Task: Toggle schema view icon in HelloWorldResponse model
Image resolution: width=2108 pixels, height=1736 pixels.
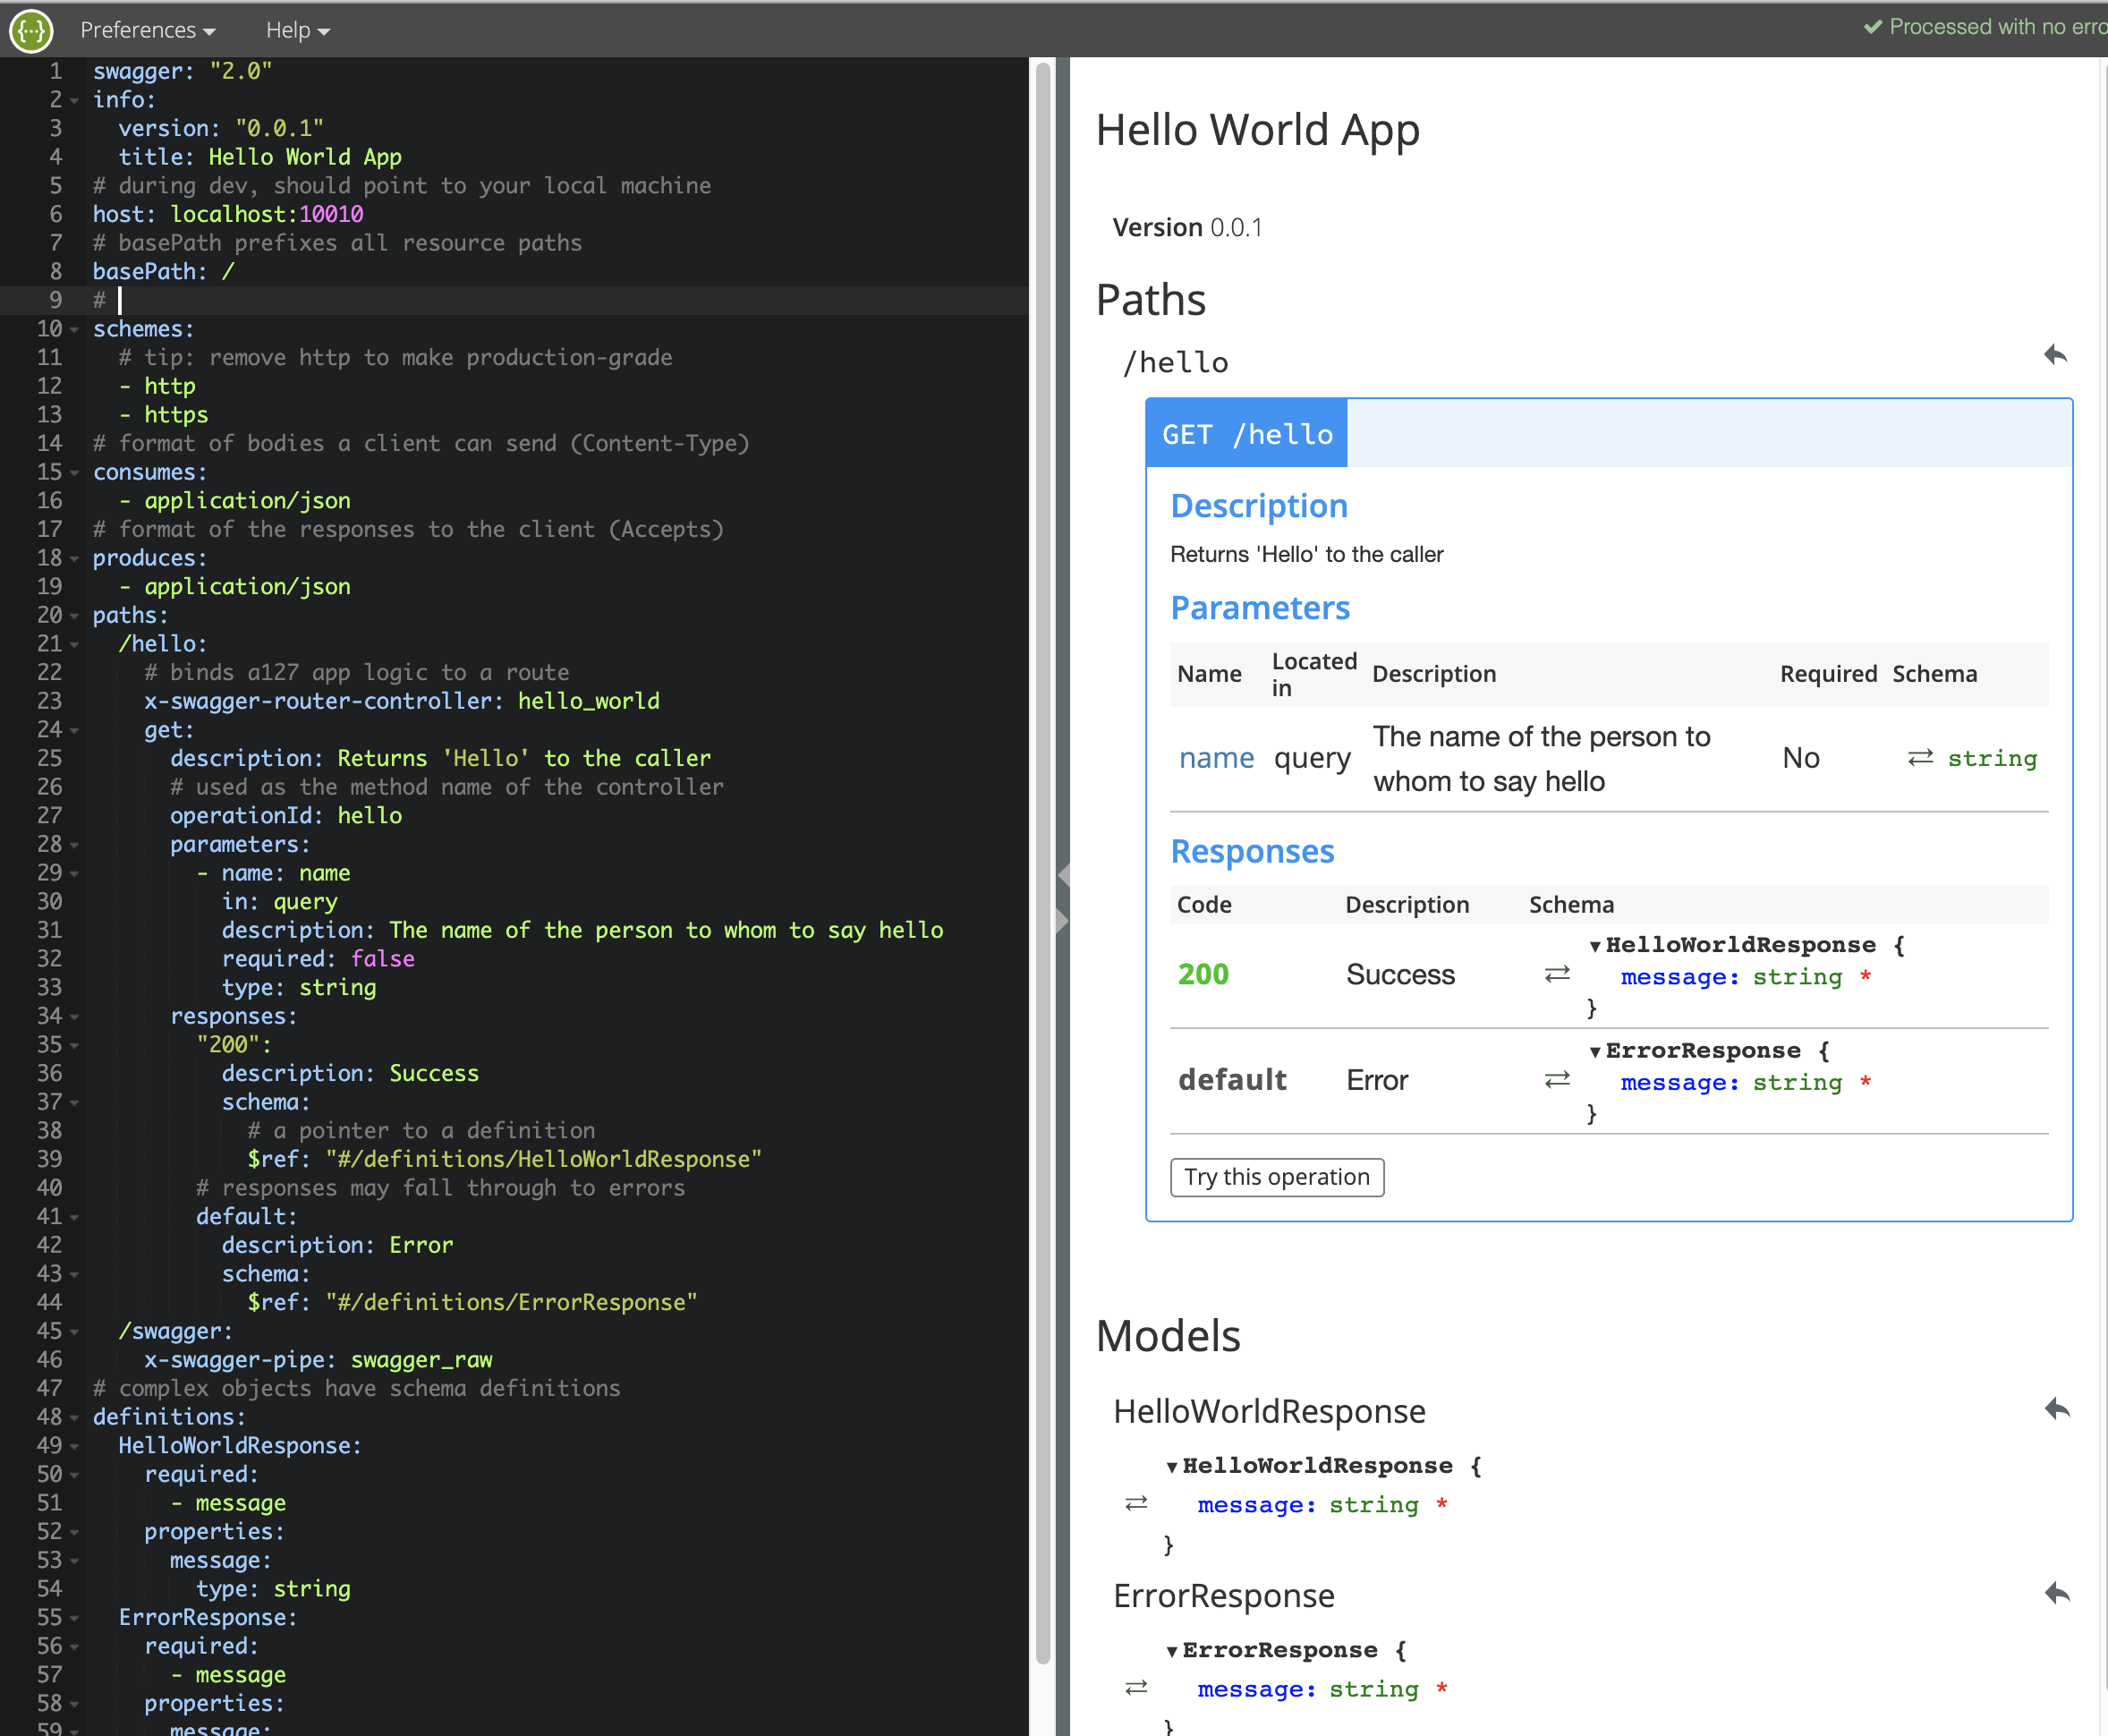Action: [x=1136, y=1504]
